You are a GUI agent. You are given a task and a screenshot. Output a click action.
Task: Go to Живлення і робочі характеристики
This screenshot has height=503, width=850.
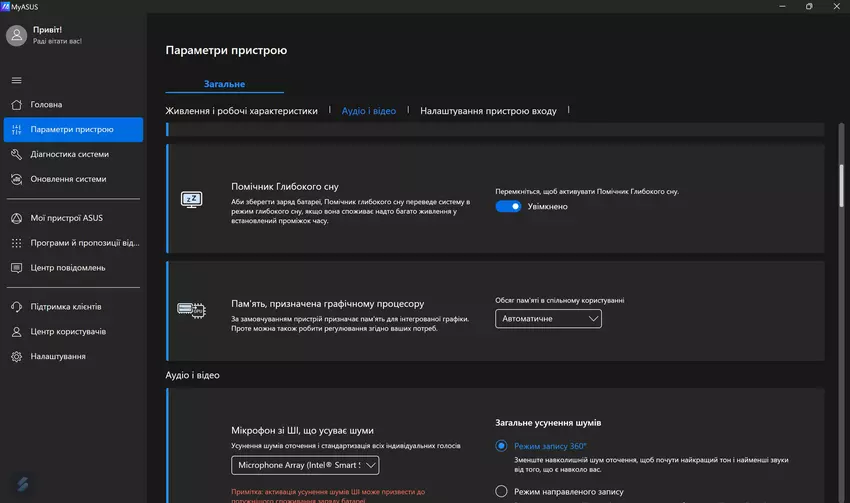click(x=241, y=111)
